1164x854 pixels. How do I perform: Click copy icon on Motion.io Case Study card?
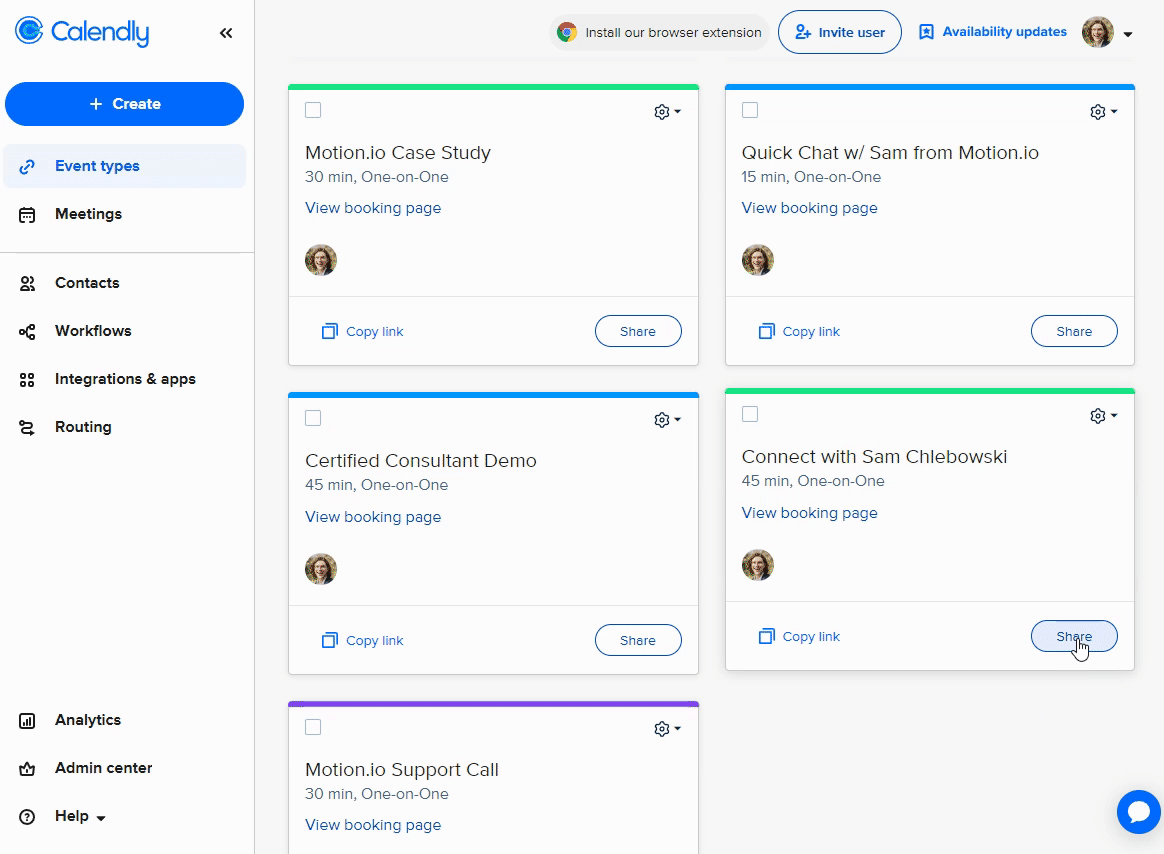point(330,331)
